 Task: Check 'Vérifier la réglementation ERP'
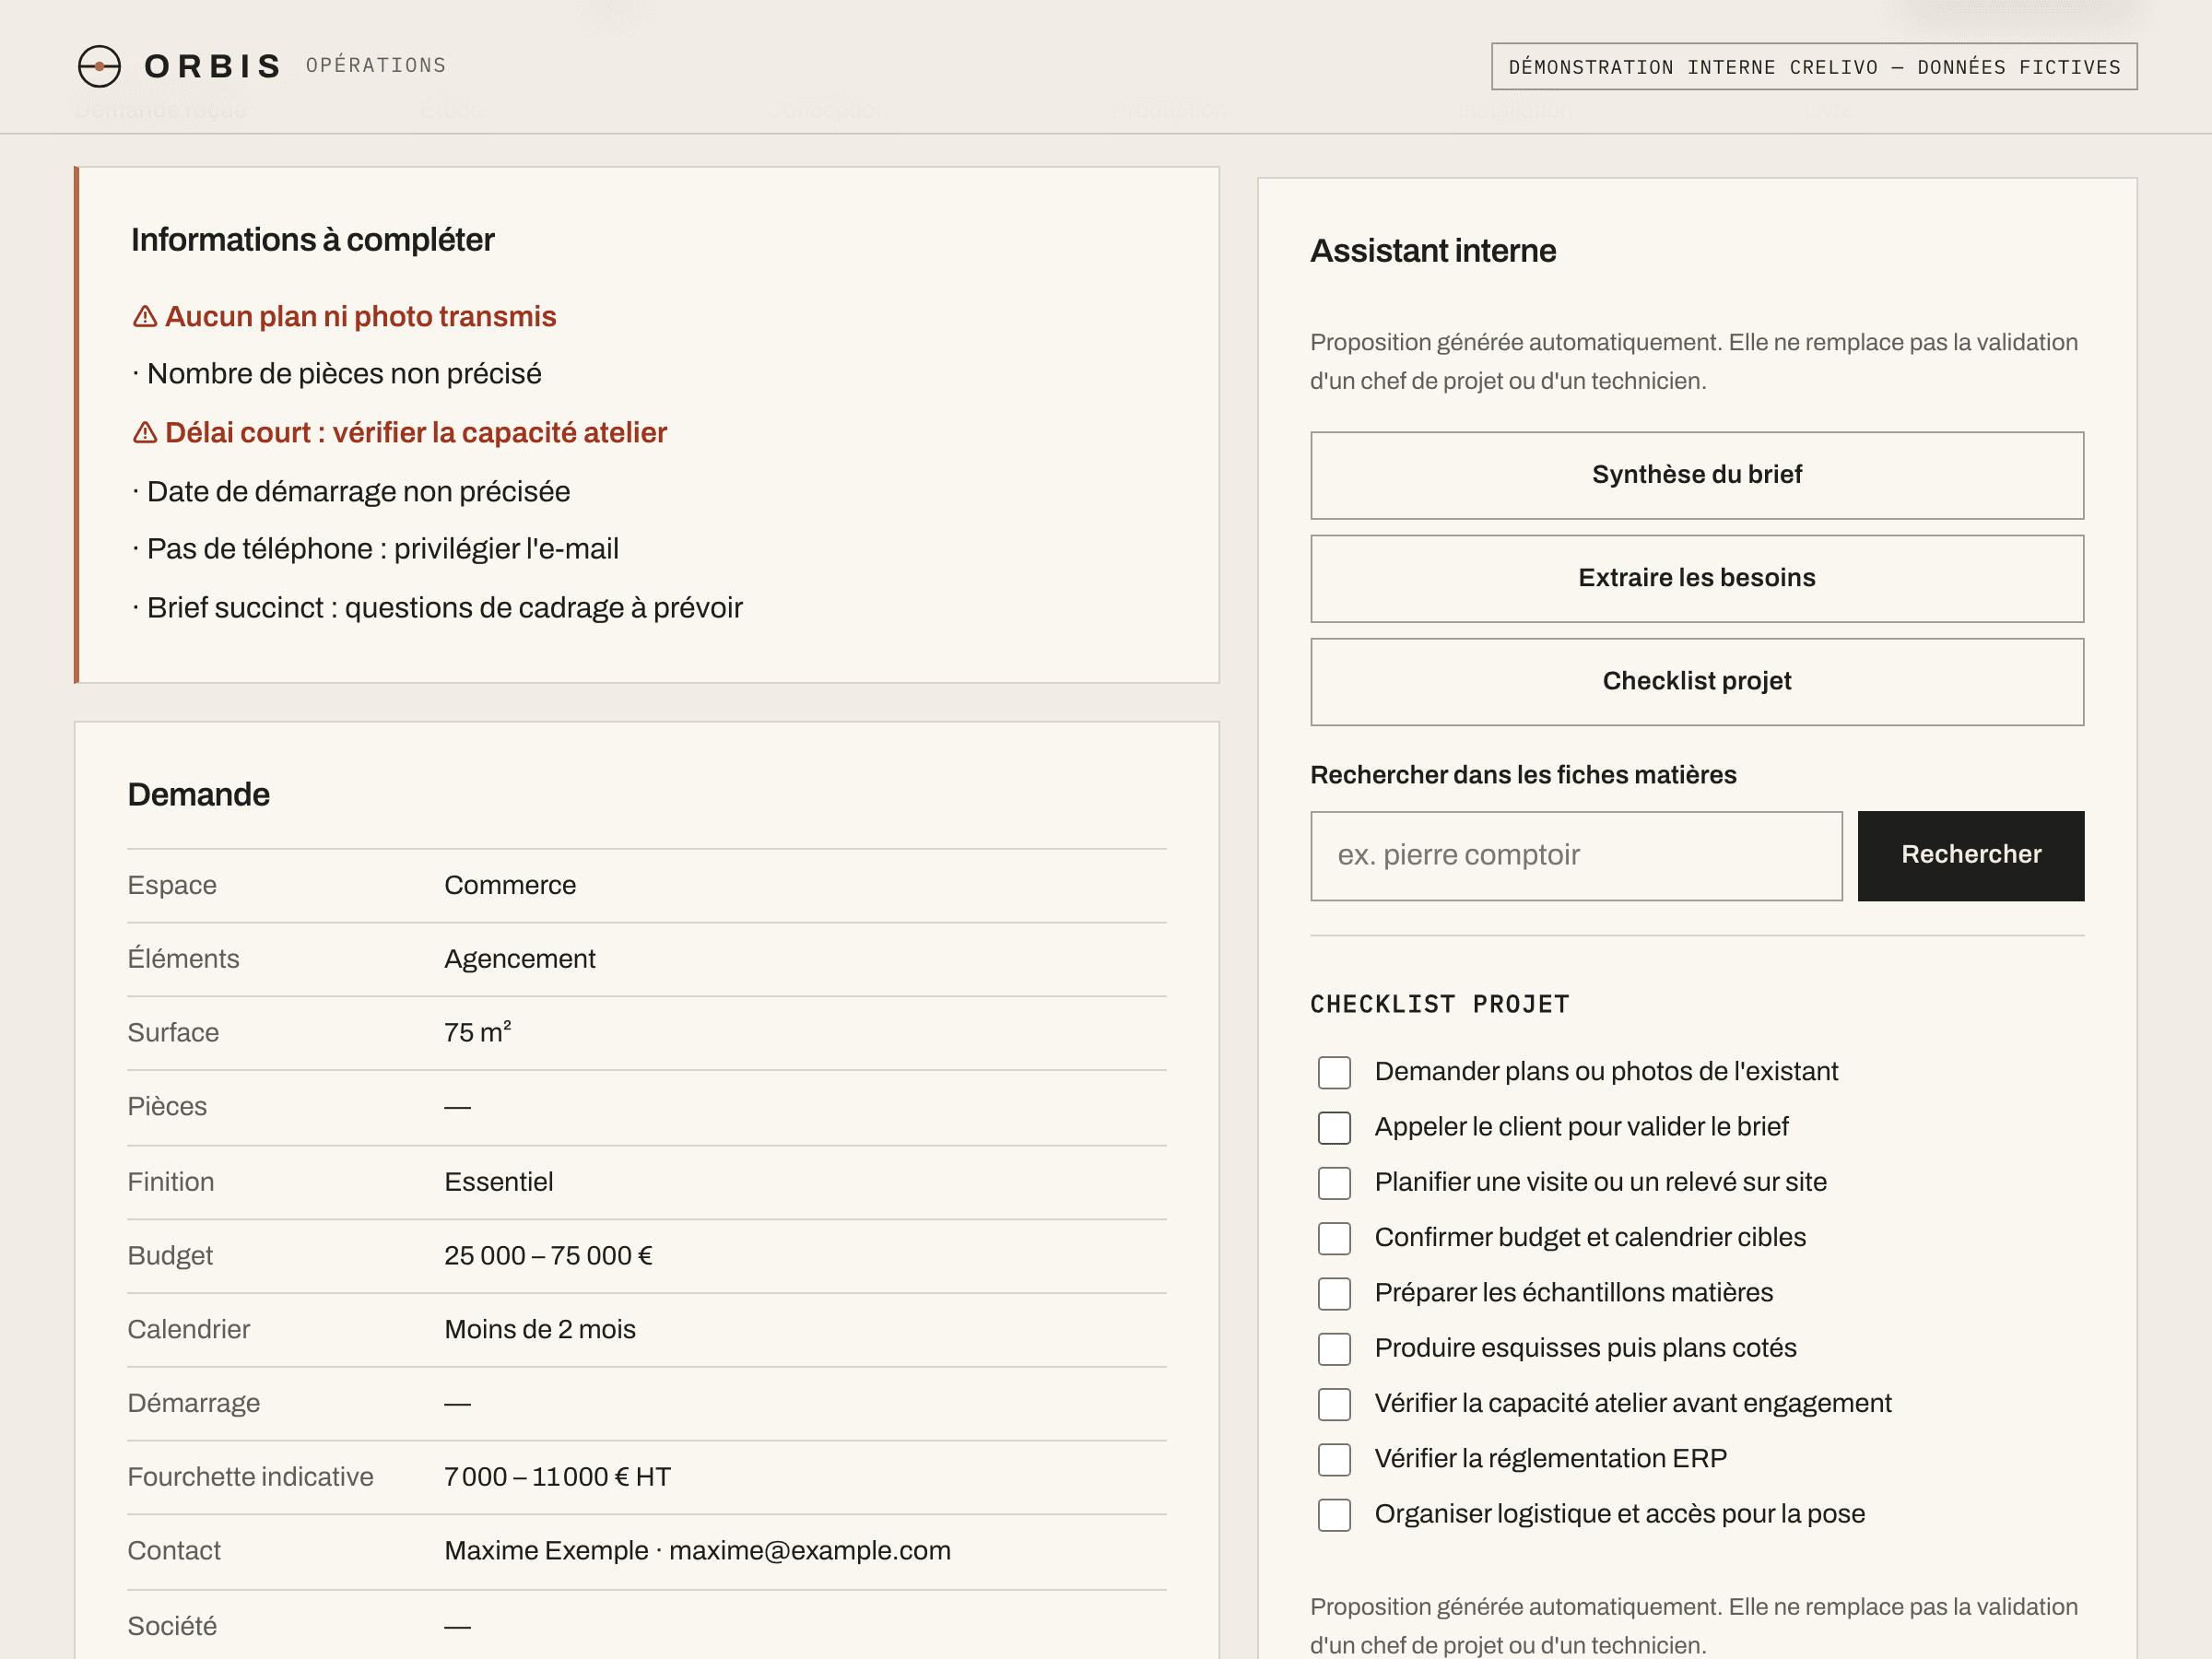pos(1334,1459)
